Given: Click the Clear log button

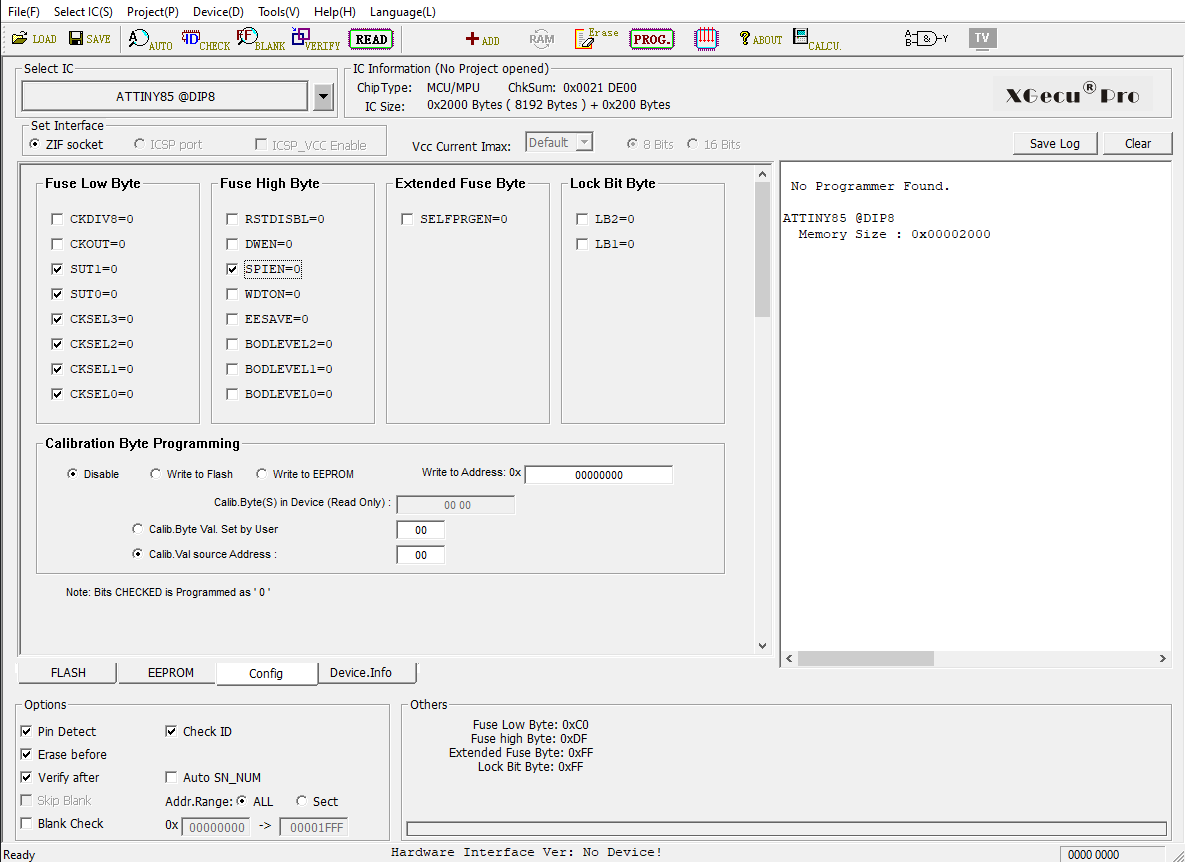Looking at the screenshot, I should (1137, 144).
